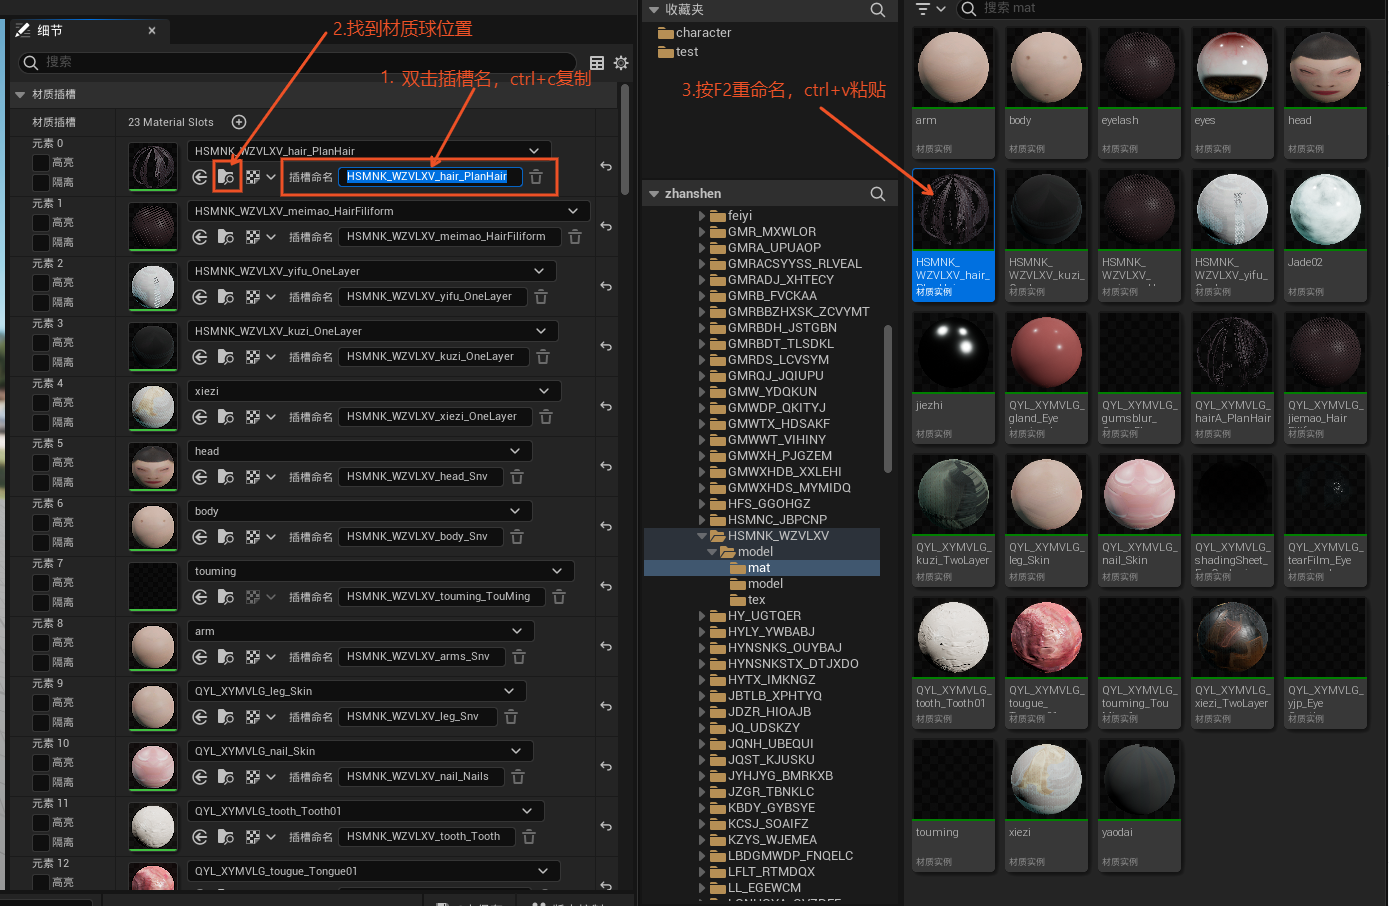This screenshot has height=906, width=1389.
Task: Open the details panel settings gear
Action: click(621, 63)
